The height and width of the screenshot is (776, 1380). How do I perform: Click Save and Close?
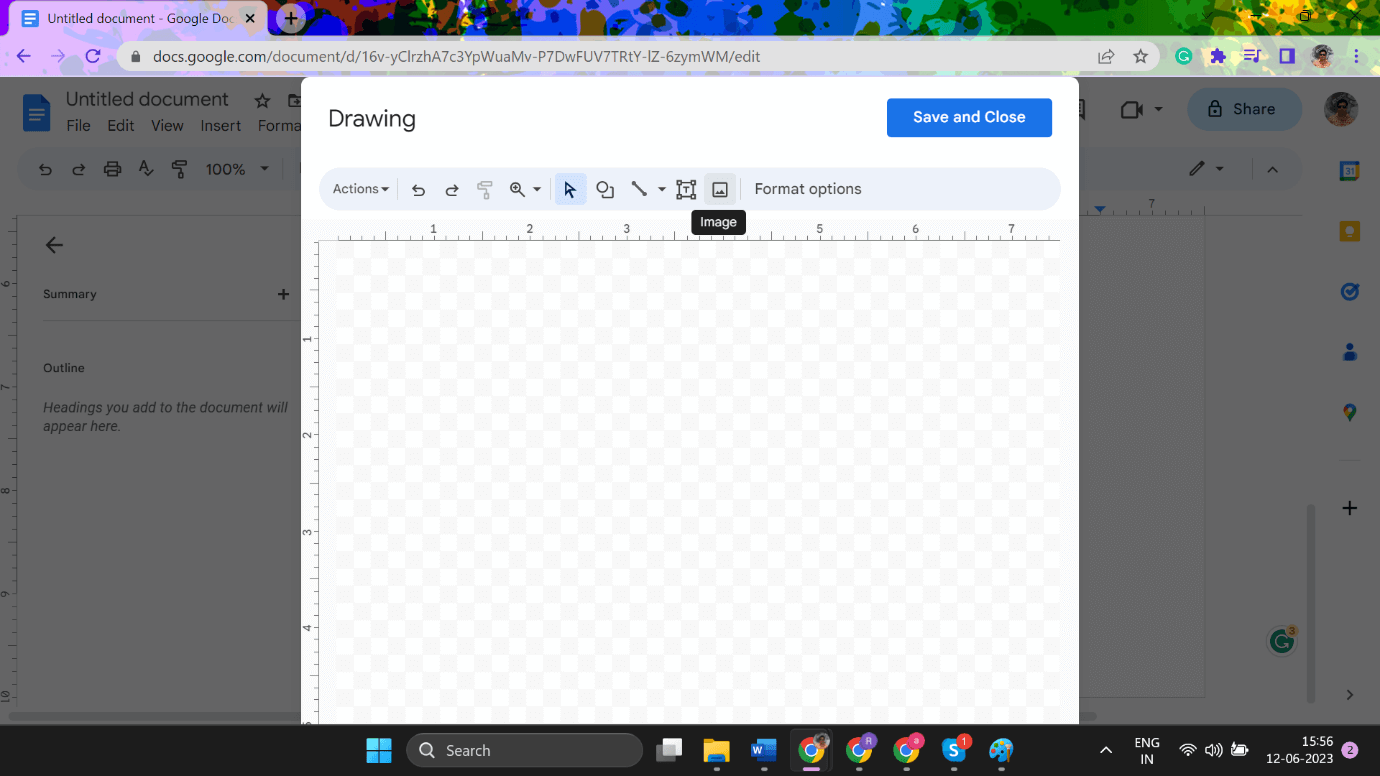click(968, 117)
